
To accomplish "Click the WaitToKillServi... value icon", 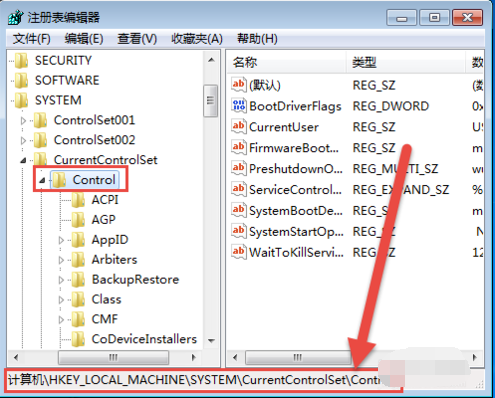I will 239,252.
